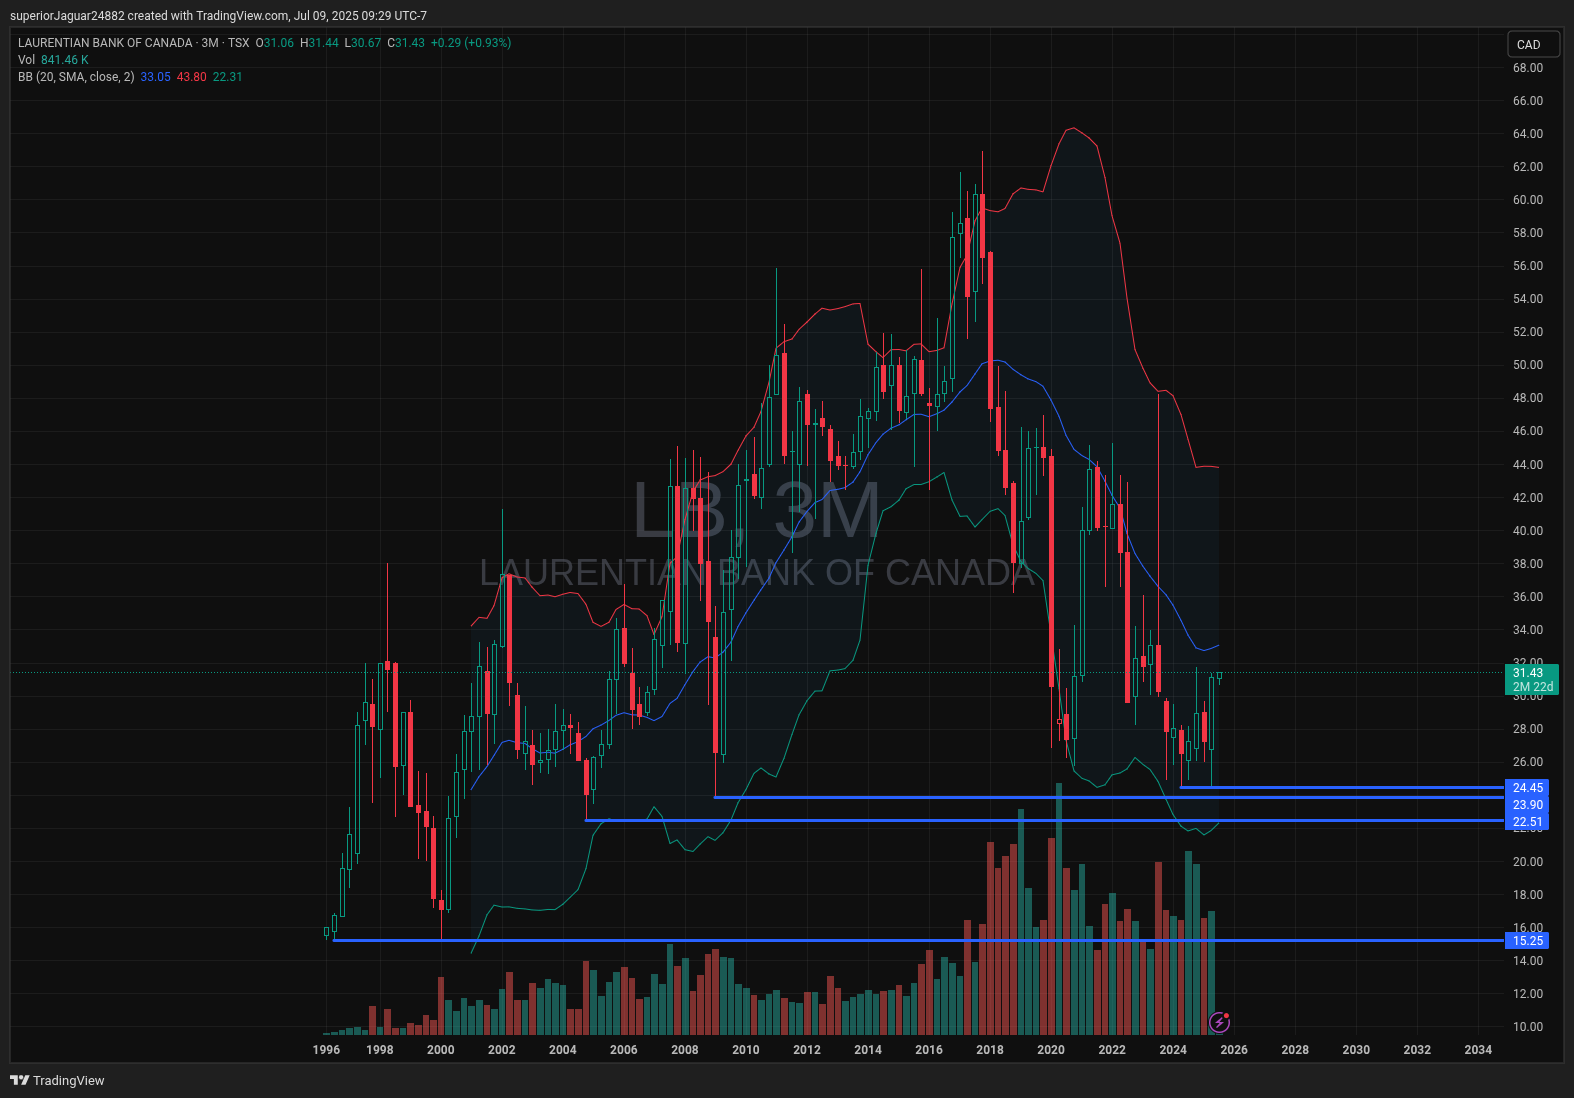Click the 2020 label on time axis

pos(1051,1050)
